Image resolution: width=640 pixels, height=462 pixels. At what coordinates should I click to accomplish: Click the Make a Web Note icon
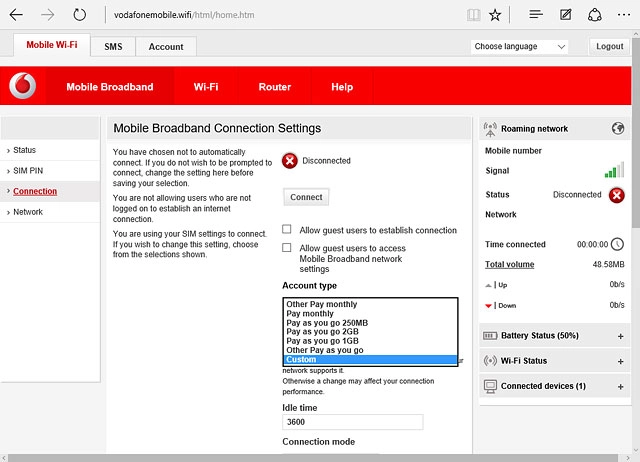coord(566,15)
